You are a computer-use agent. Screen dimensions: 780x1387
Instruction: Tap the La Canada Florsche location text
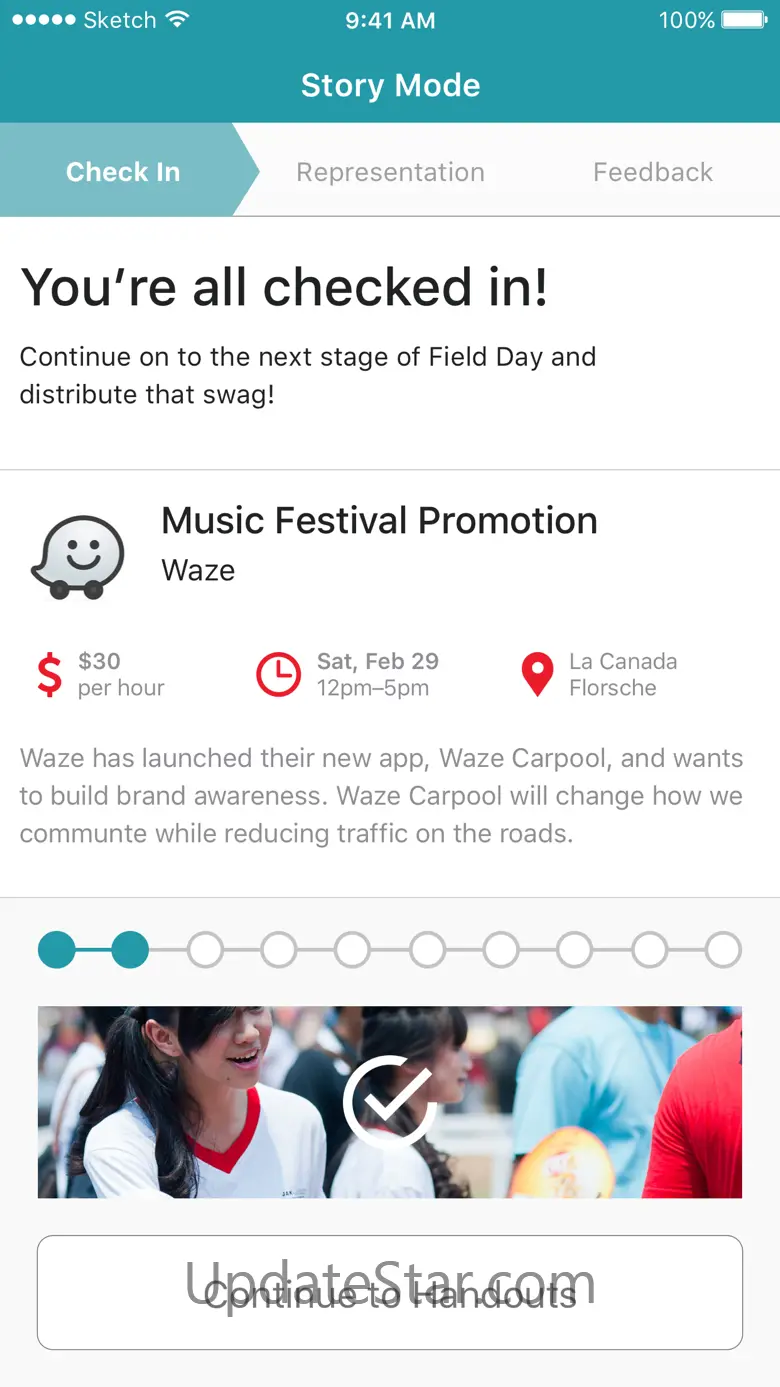click(622, 674)
